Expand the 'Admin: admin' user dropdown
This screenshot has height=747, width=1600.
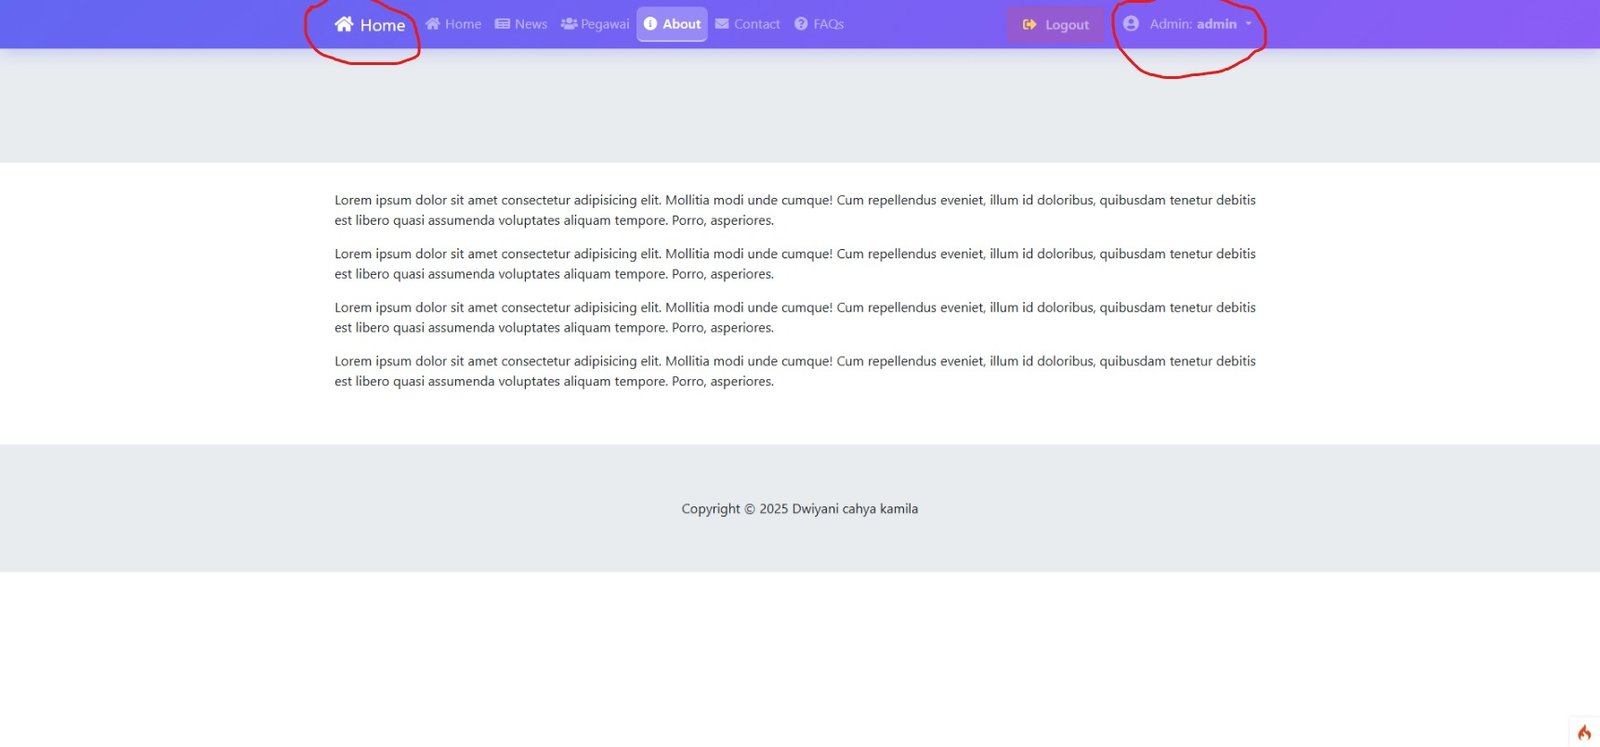[x=1192, y=24]
